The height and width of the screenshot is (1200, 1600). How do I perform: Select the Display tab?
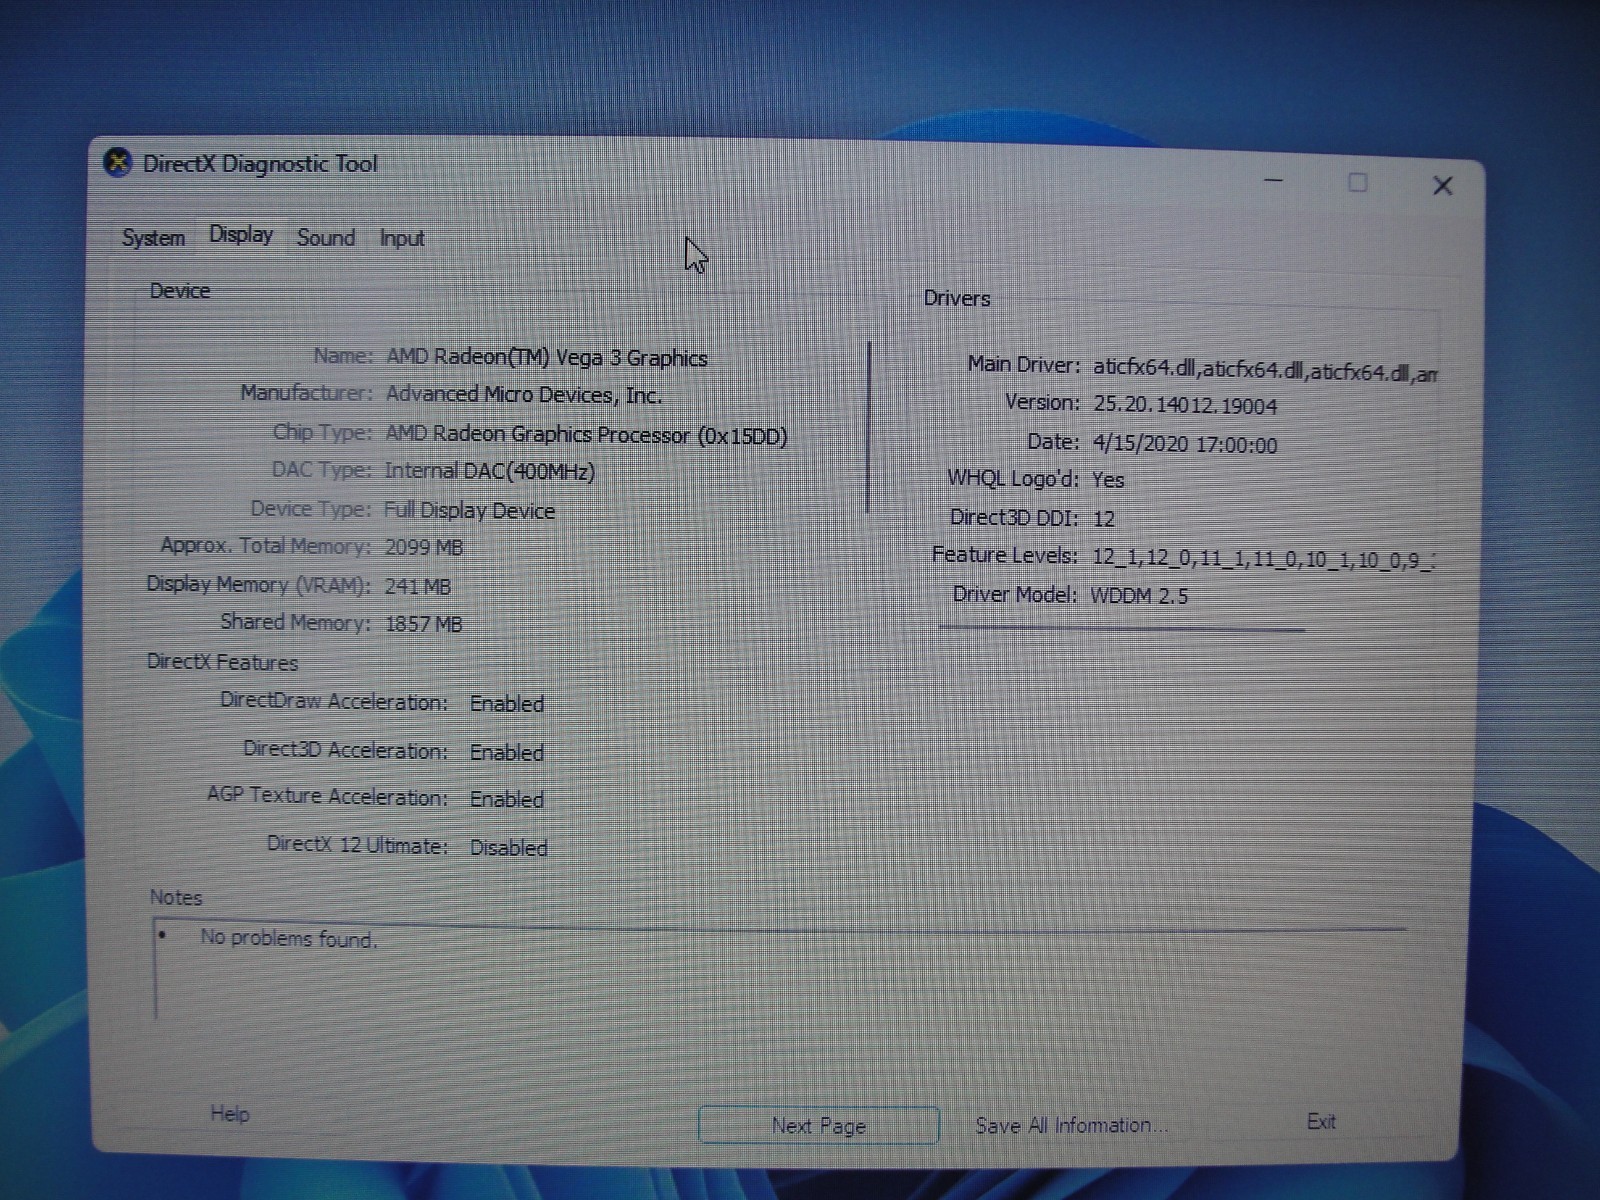click(x=241, y=235)
